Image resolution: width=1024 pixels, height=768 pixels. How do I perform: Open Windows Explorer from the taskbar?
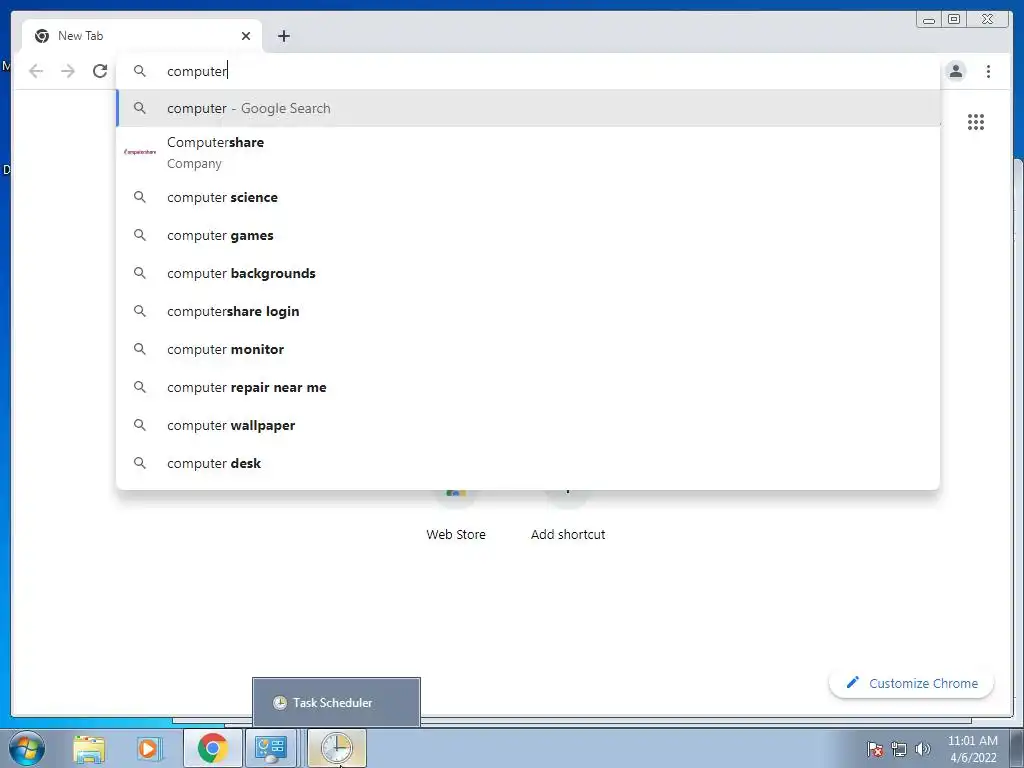(x=89, y=748)
